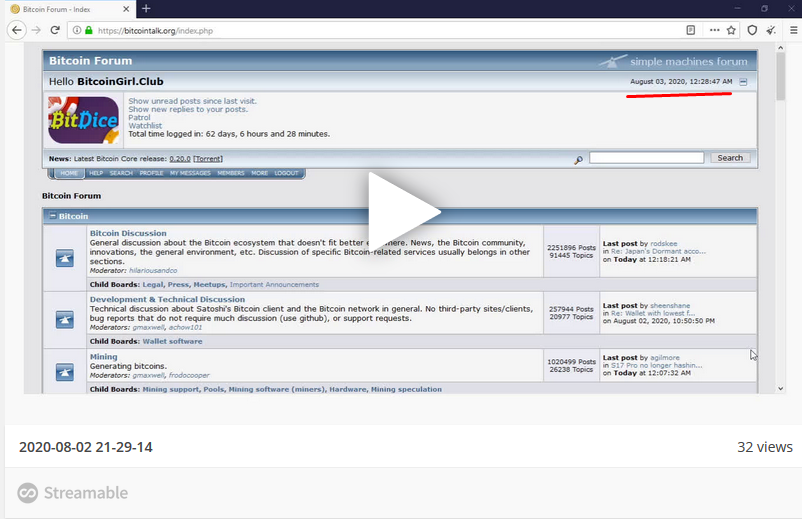The width and height of the screenshot is (802, 519).
Task: Open Wallet software child board
Action: 172,342
